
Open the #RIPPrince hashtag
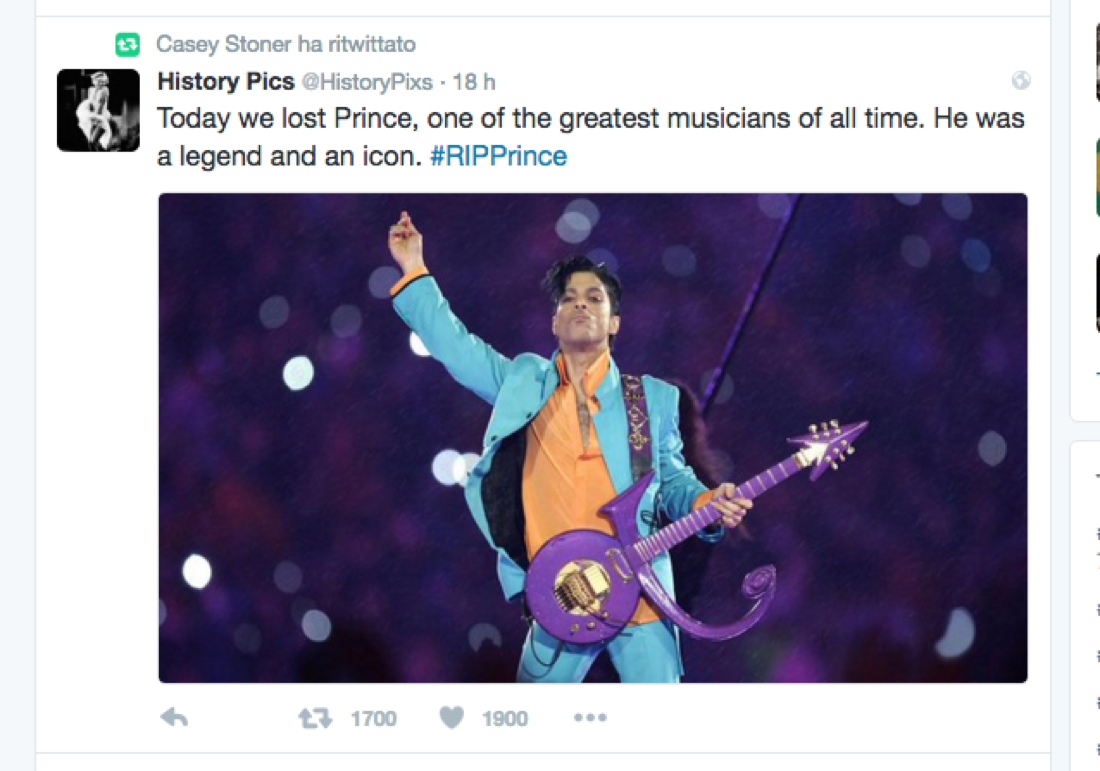pyautogui.click(x=498, y=156)
